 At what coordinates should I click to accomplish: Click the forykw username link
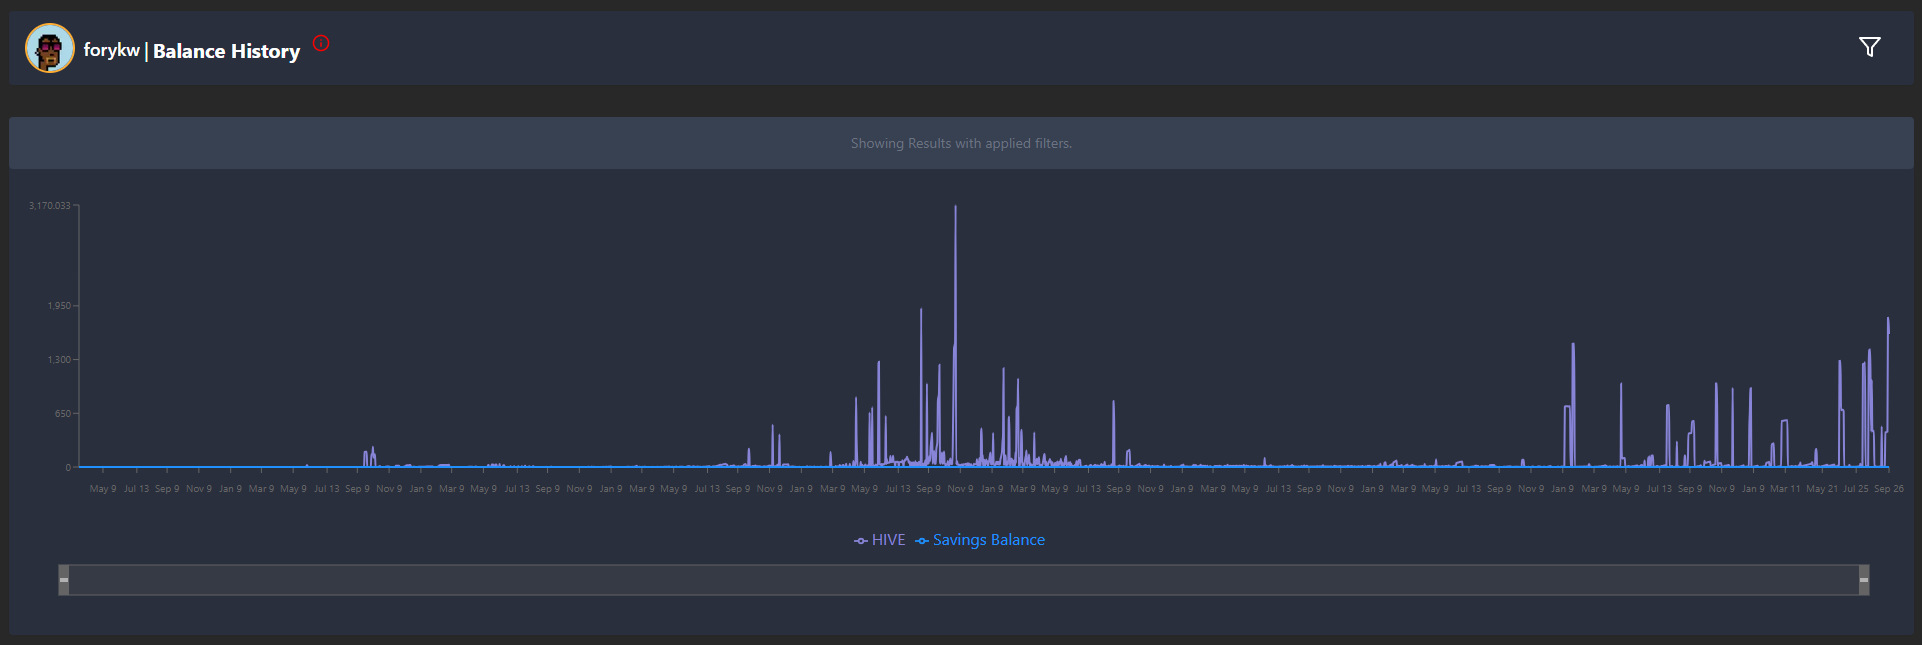(x=111, y=50)
